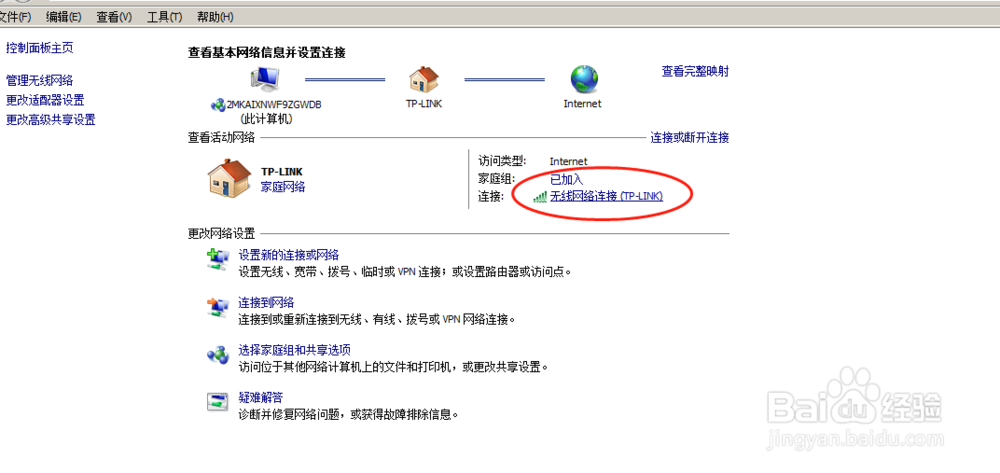
Task: Open the 文件(F) menu
Action: [14, 17]
